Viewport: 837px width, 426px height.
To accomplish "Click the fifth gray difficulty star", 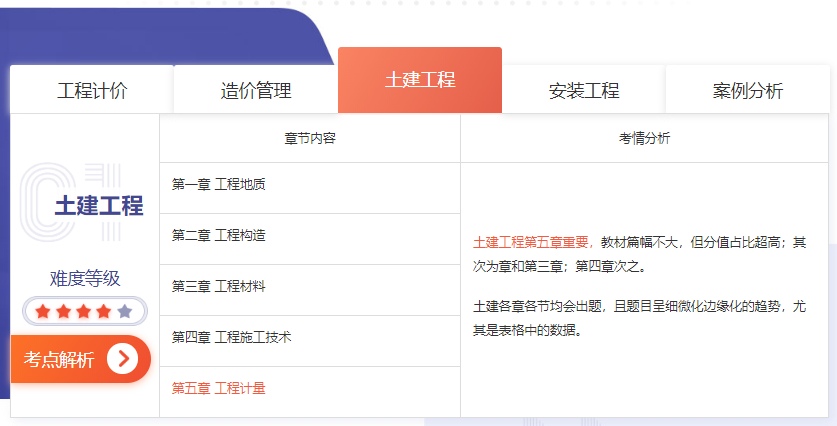I will 124,311.
